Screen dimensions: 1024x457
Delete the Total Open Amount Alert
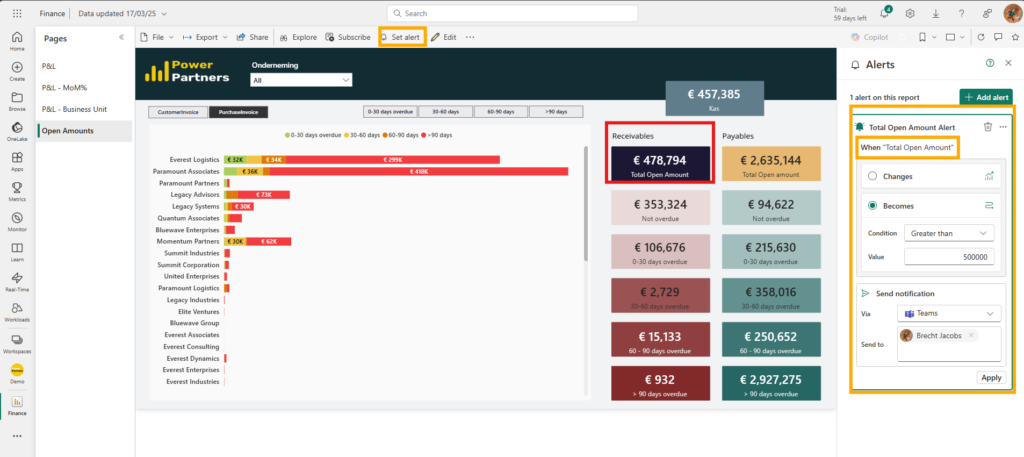pos(988,127)
